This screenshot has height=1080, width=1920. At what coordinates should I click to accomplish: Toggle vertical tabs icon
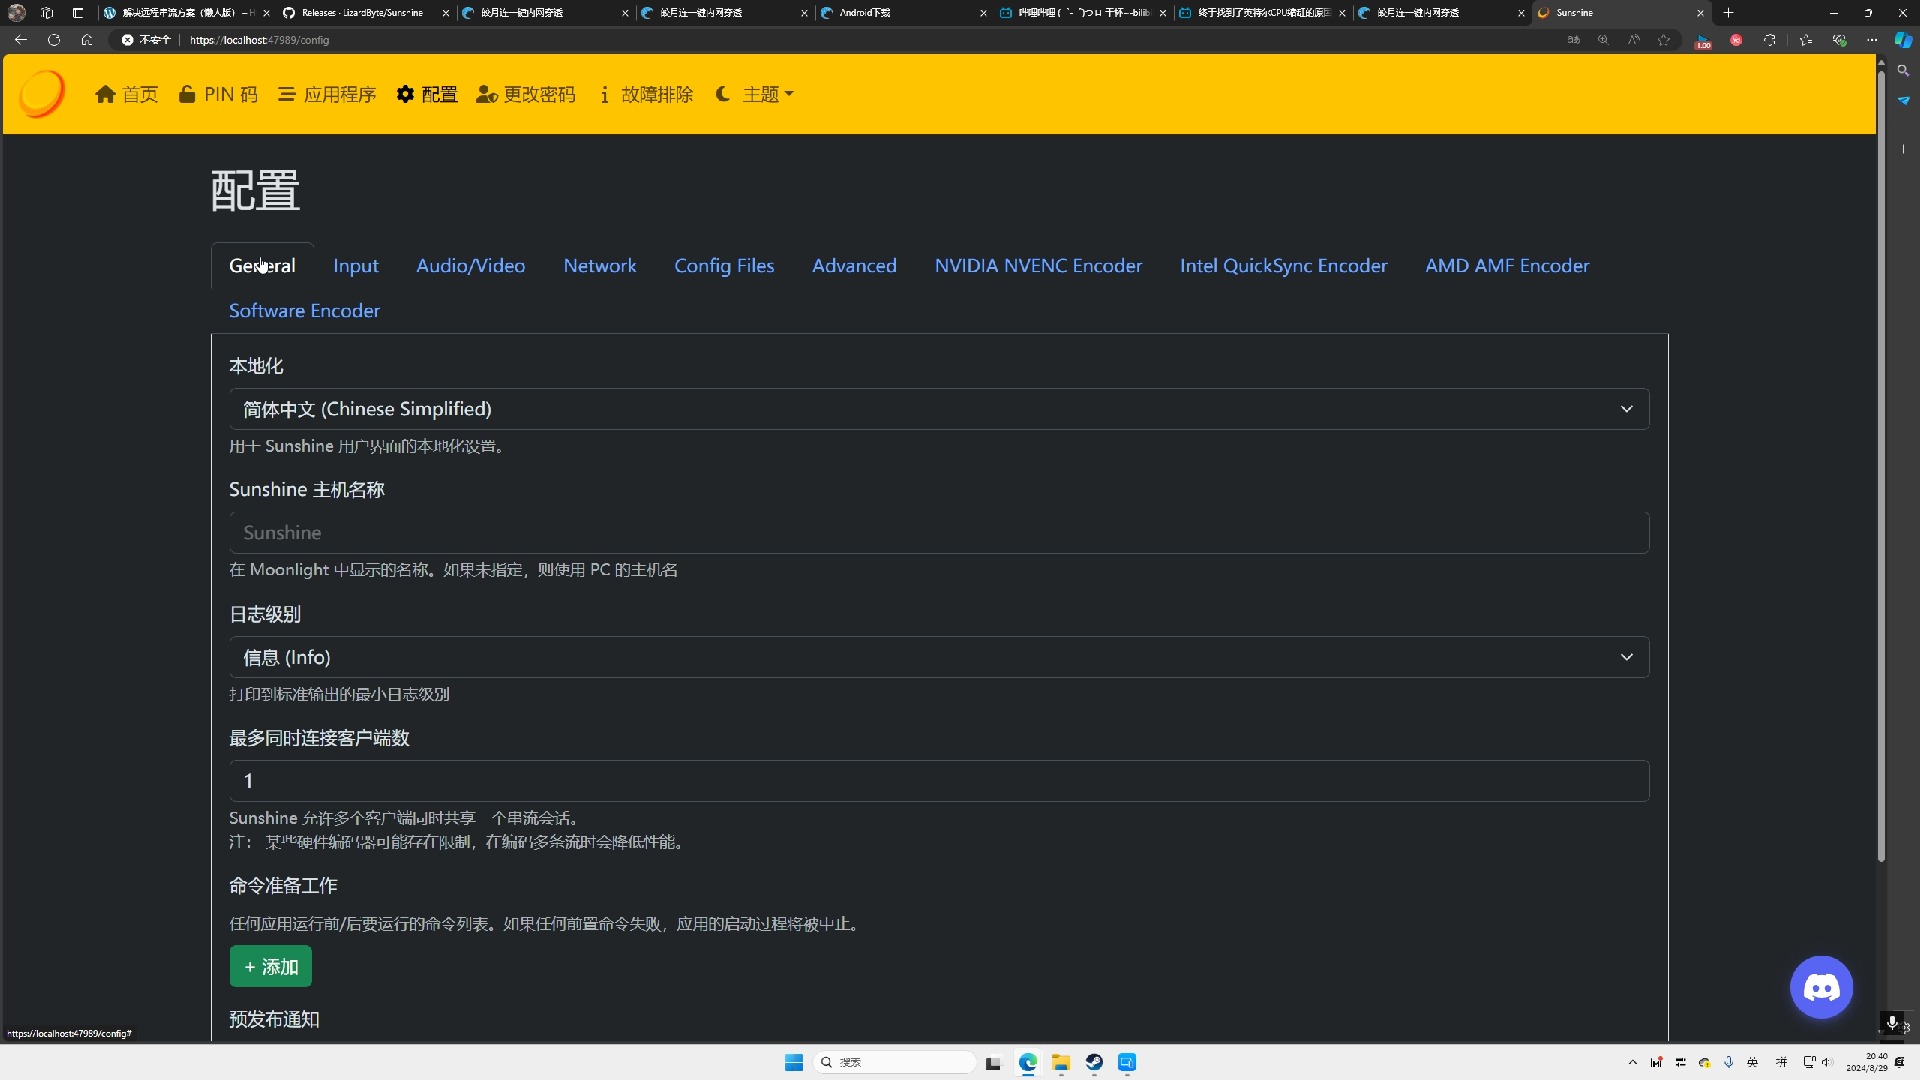(x=78, y=13)
